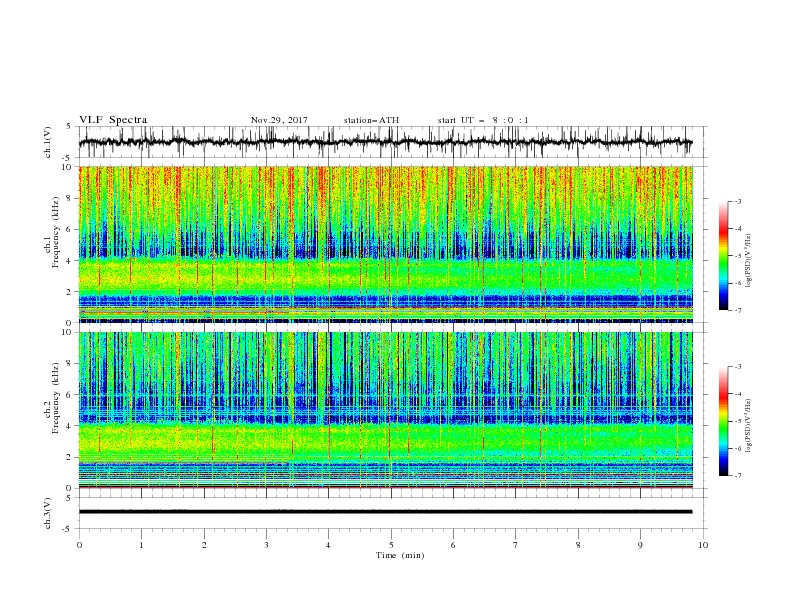Click the ch.1 color bar "log(PSD)(V²/Hz)" caption
The height and width of the screenshot is (612, 792).
point(748,261)
